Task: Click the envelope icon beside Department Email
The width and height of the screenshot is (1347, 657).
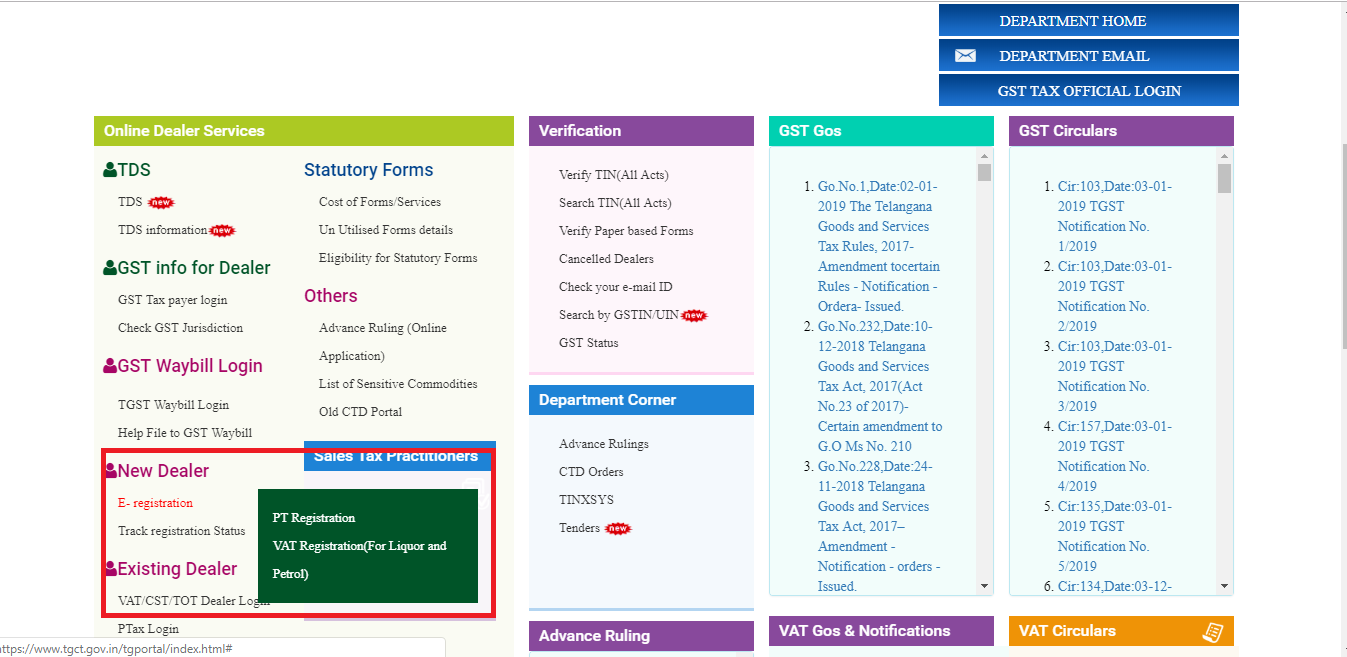Action: [x=965, y=56]
